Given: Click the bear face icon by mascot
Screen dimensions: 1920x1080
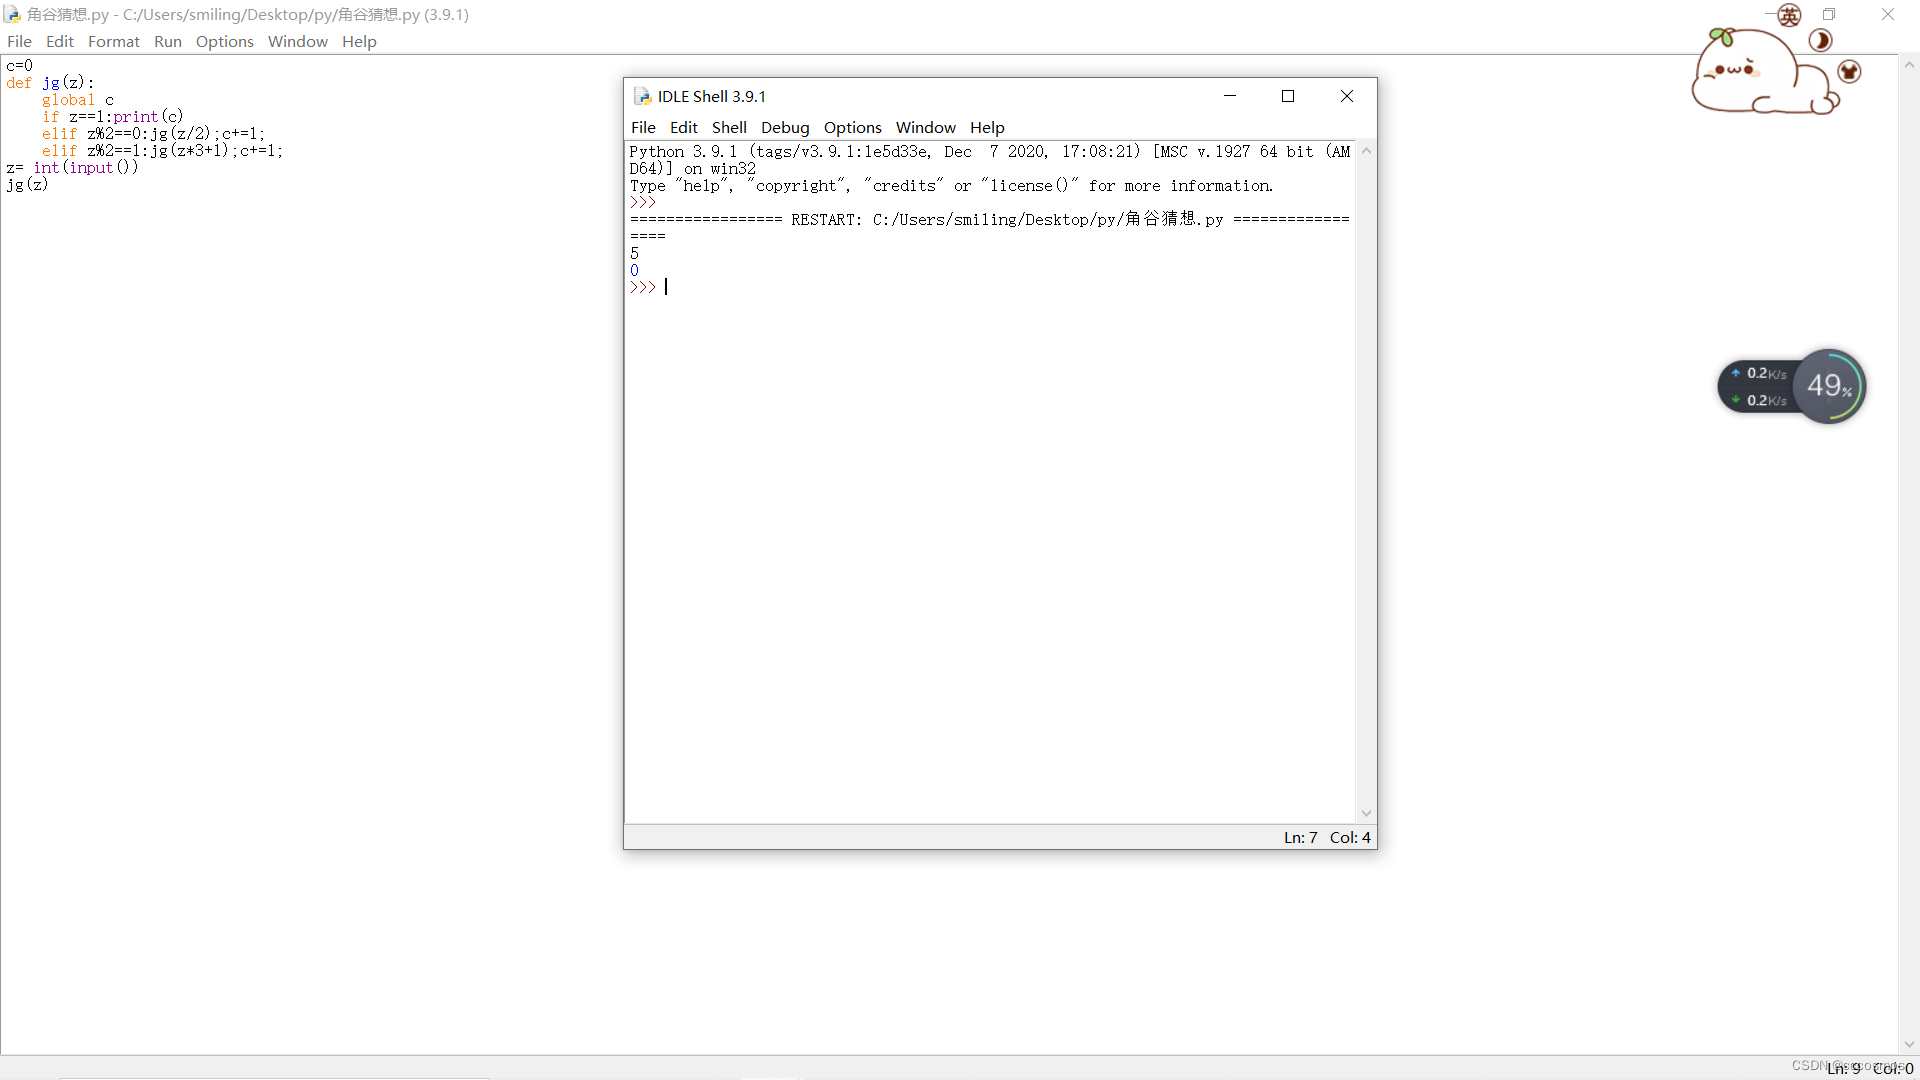Looking at the screenshot, I should (x=1849, y=71).
